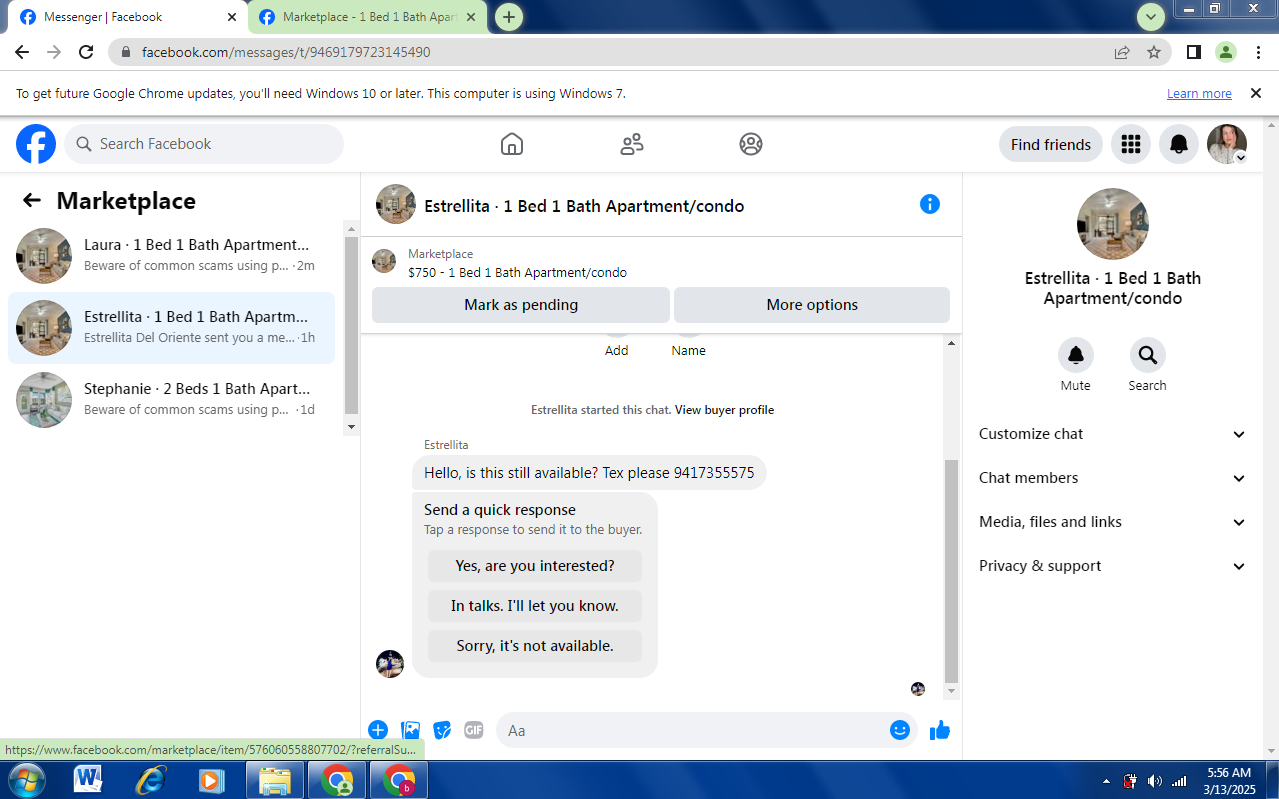Open the View buyer profile link

click(x=724, y=410)
